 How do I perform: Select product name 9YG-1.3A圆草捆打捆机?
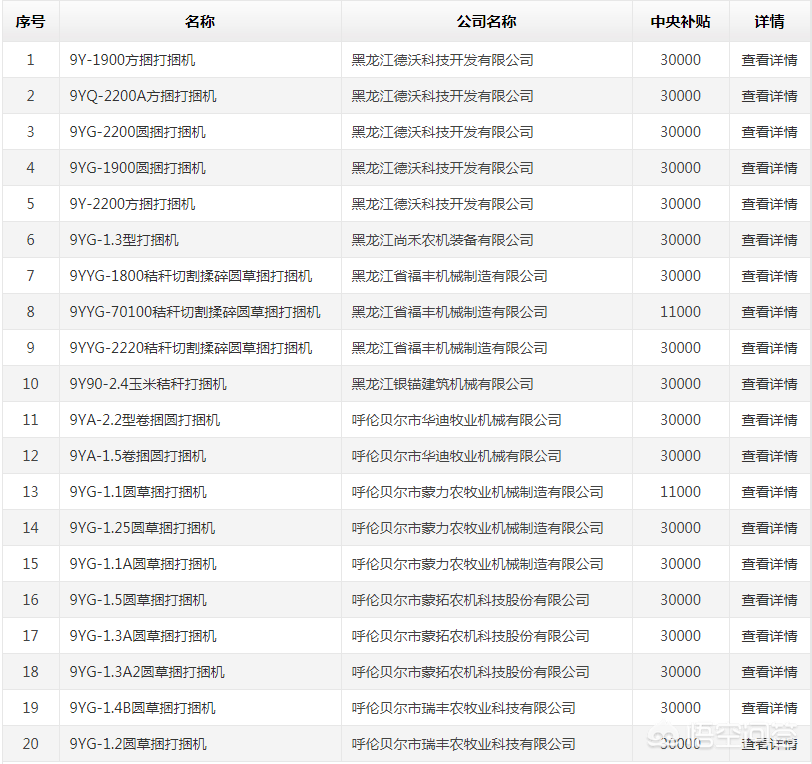[x=143, y=636]
